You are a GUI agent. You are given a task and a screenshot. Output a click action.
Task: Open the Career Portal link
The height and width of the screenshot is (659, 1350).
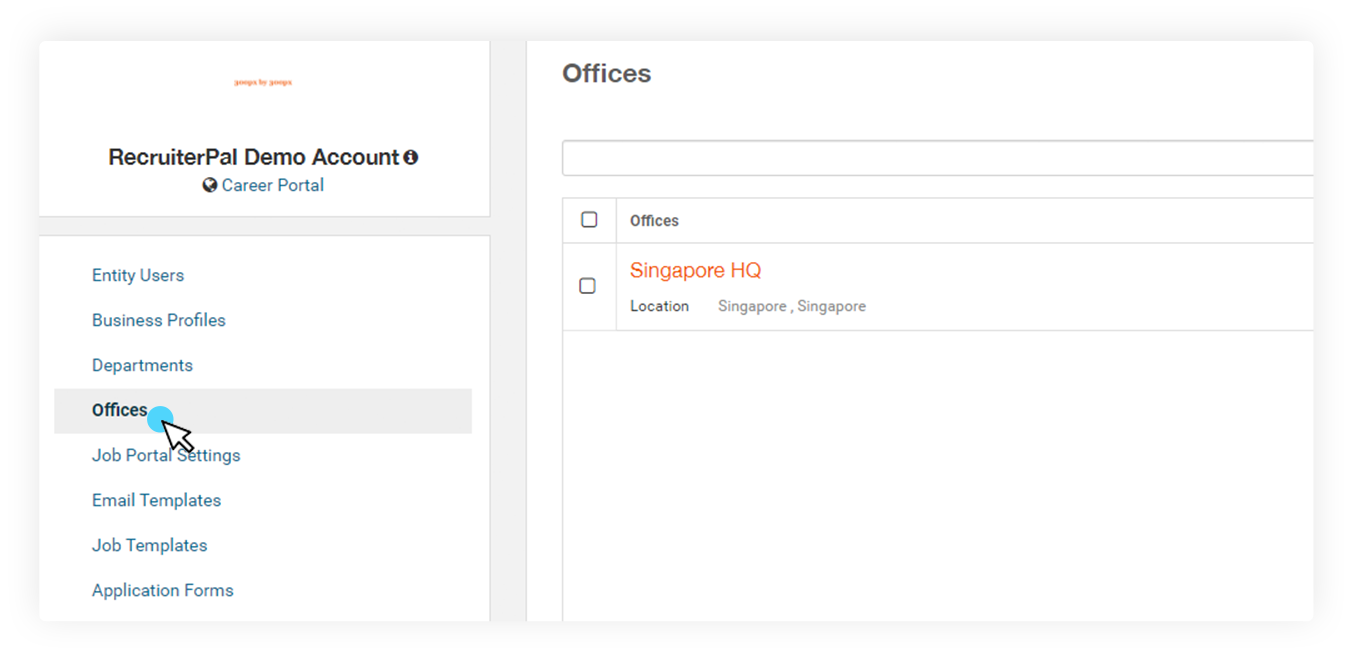[273, 185]
